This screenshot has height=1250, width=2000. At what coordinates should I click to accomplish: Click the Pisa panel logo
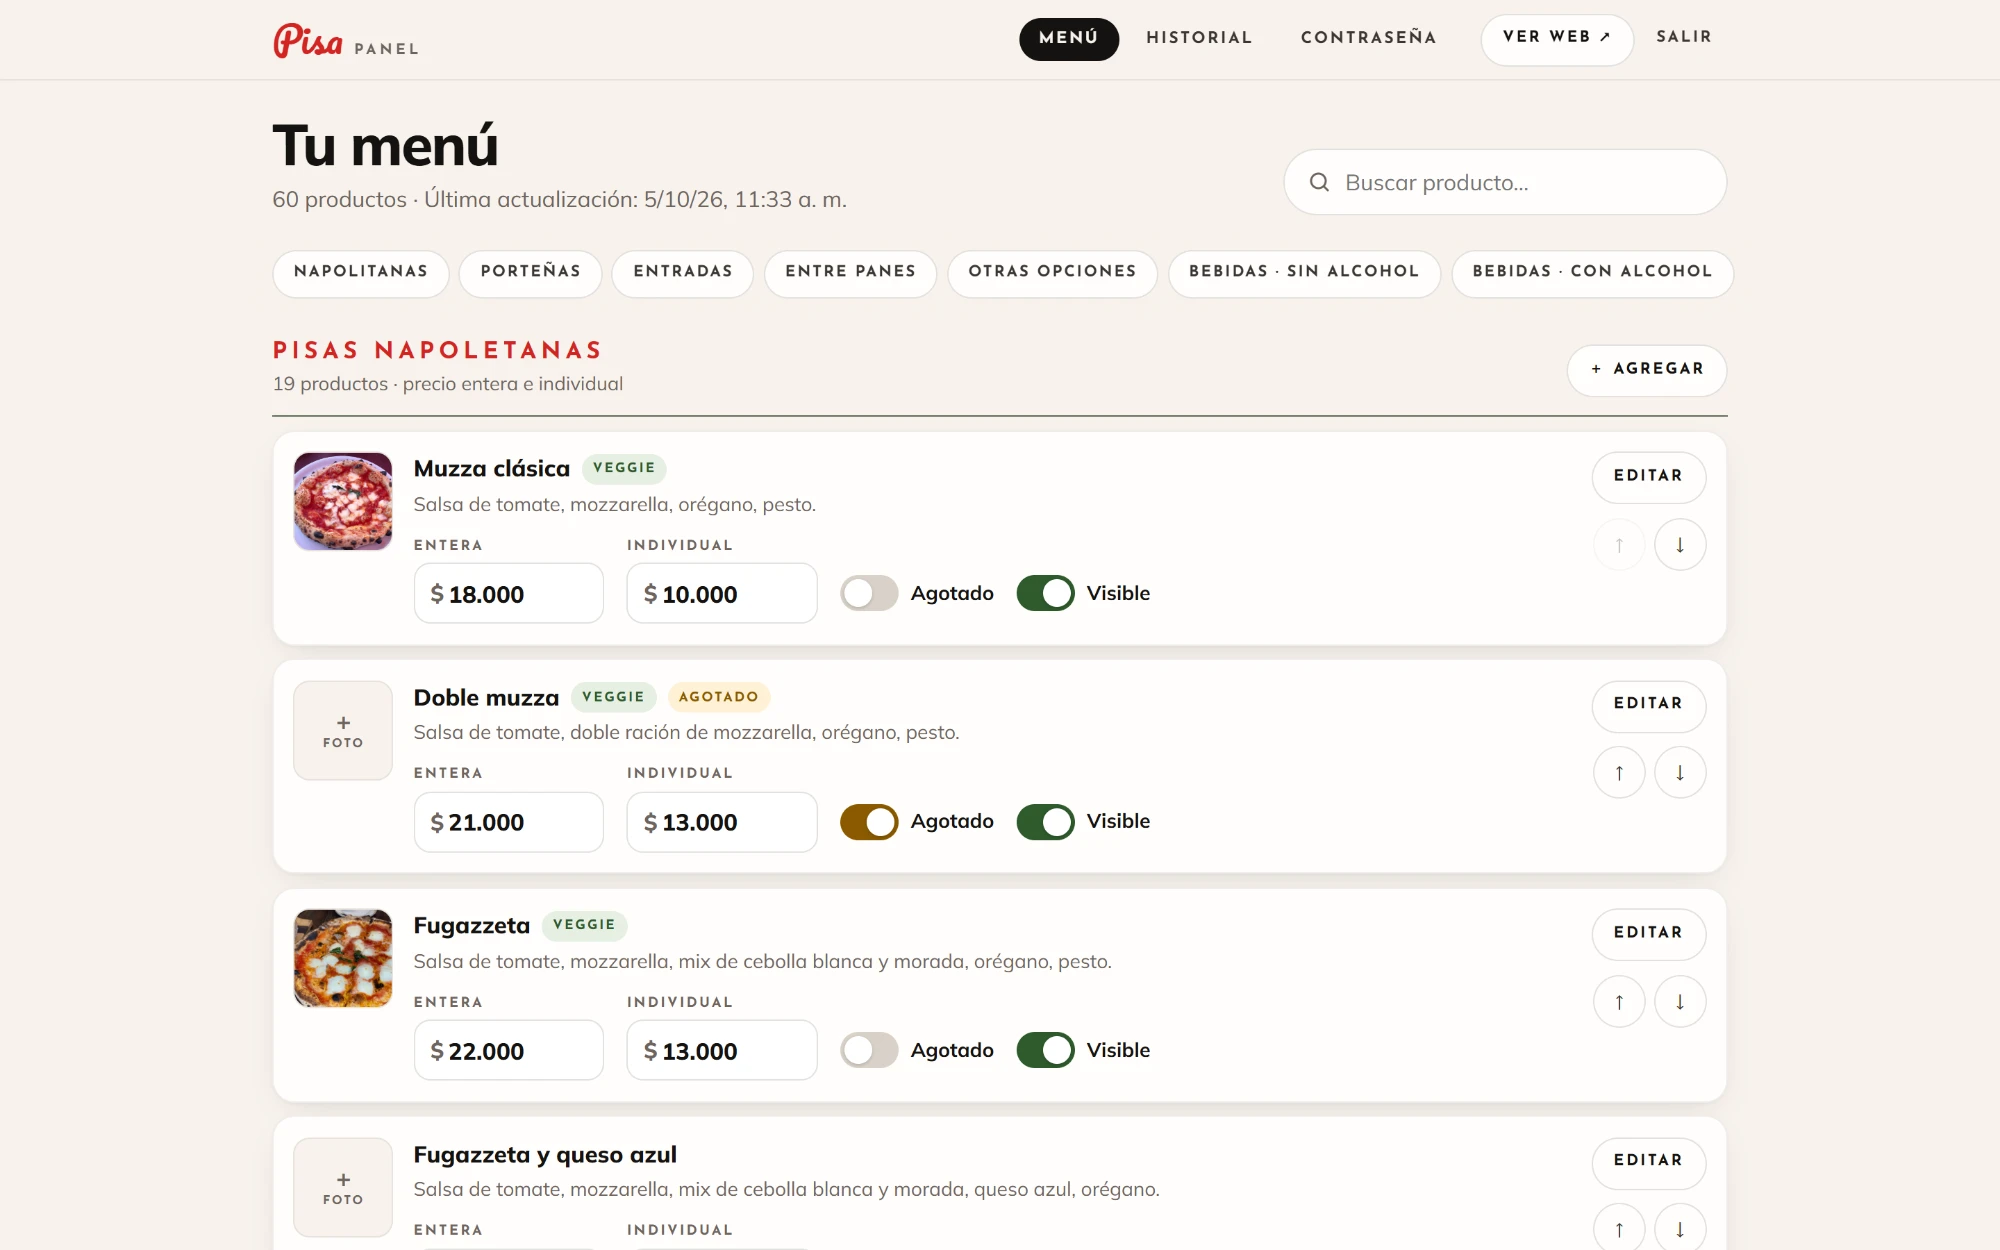345,40
